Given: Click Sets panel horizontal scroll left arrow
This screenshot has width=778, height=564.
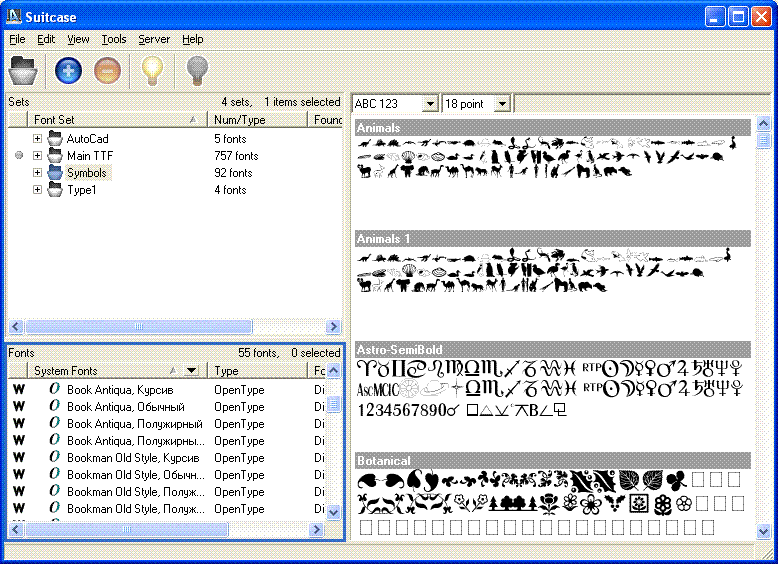Looking at the screenshot, I should (x=15, y=326).
